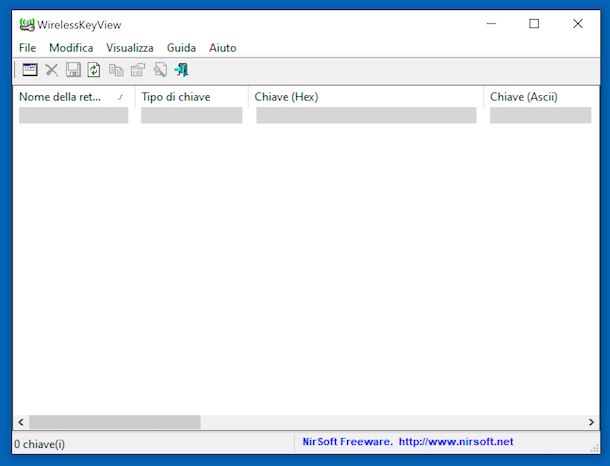
Task: Maximize the WirelessKeyView window
Action: point(534,24)
